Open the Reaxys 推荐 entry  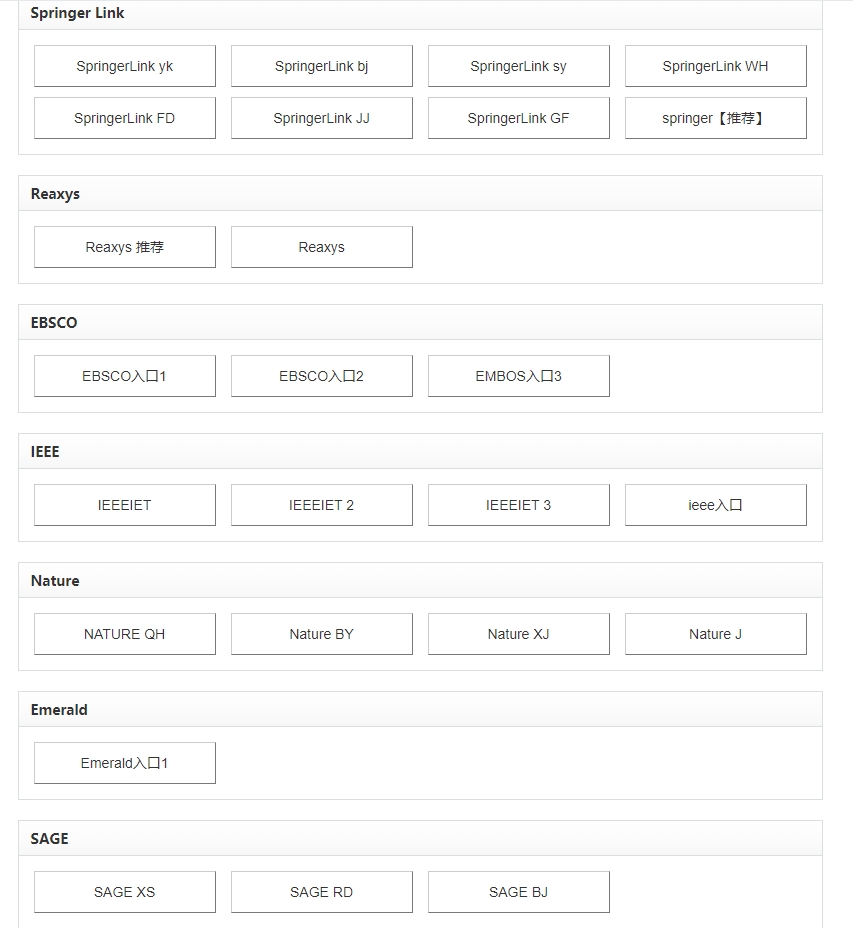click(x=125, y=247)
